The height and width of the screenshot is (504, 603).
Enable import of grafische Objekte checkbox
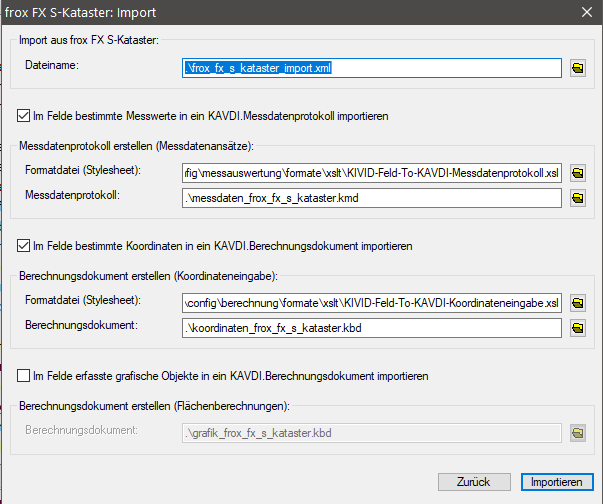pyautogui.click(x=25, y=376)
